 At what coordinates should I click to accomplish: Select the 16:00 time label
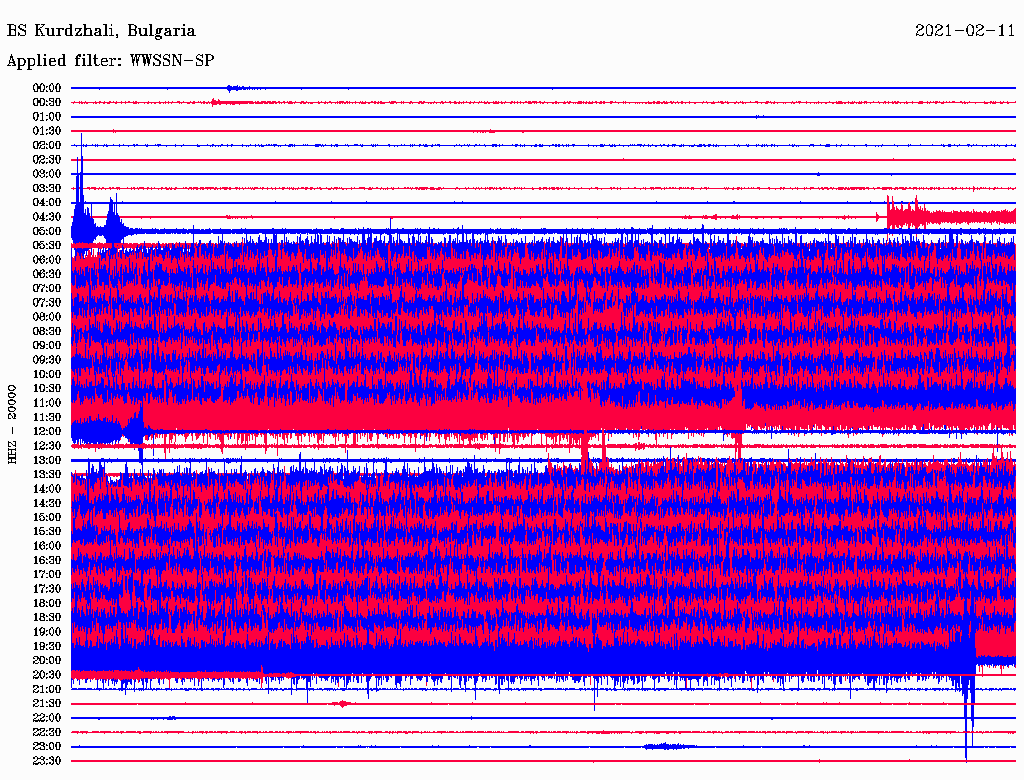(x=47, y=545)
